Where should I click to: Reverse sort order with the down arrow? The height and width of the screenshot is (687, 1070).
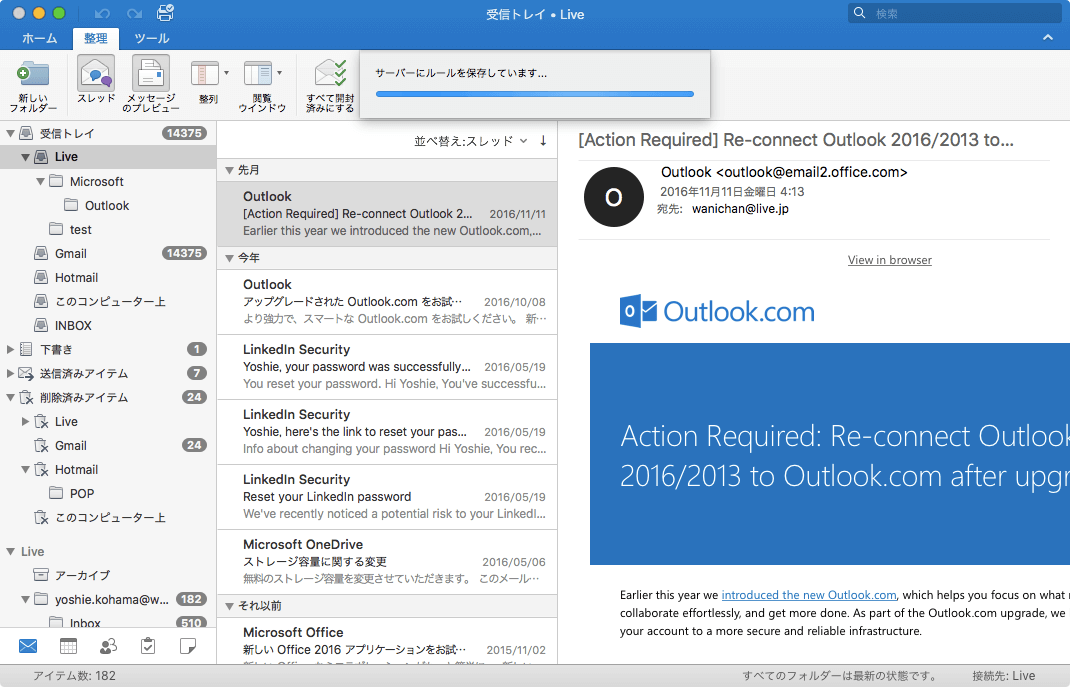coord(543,141)
